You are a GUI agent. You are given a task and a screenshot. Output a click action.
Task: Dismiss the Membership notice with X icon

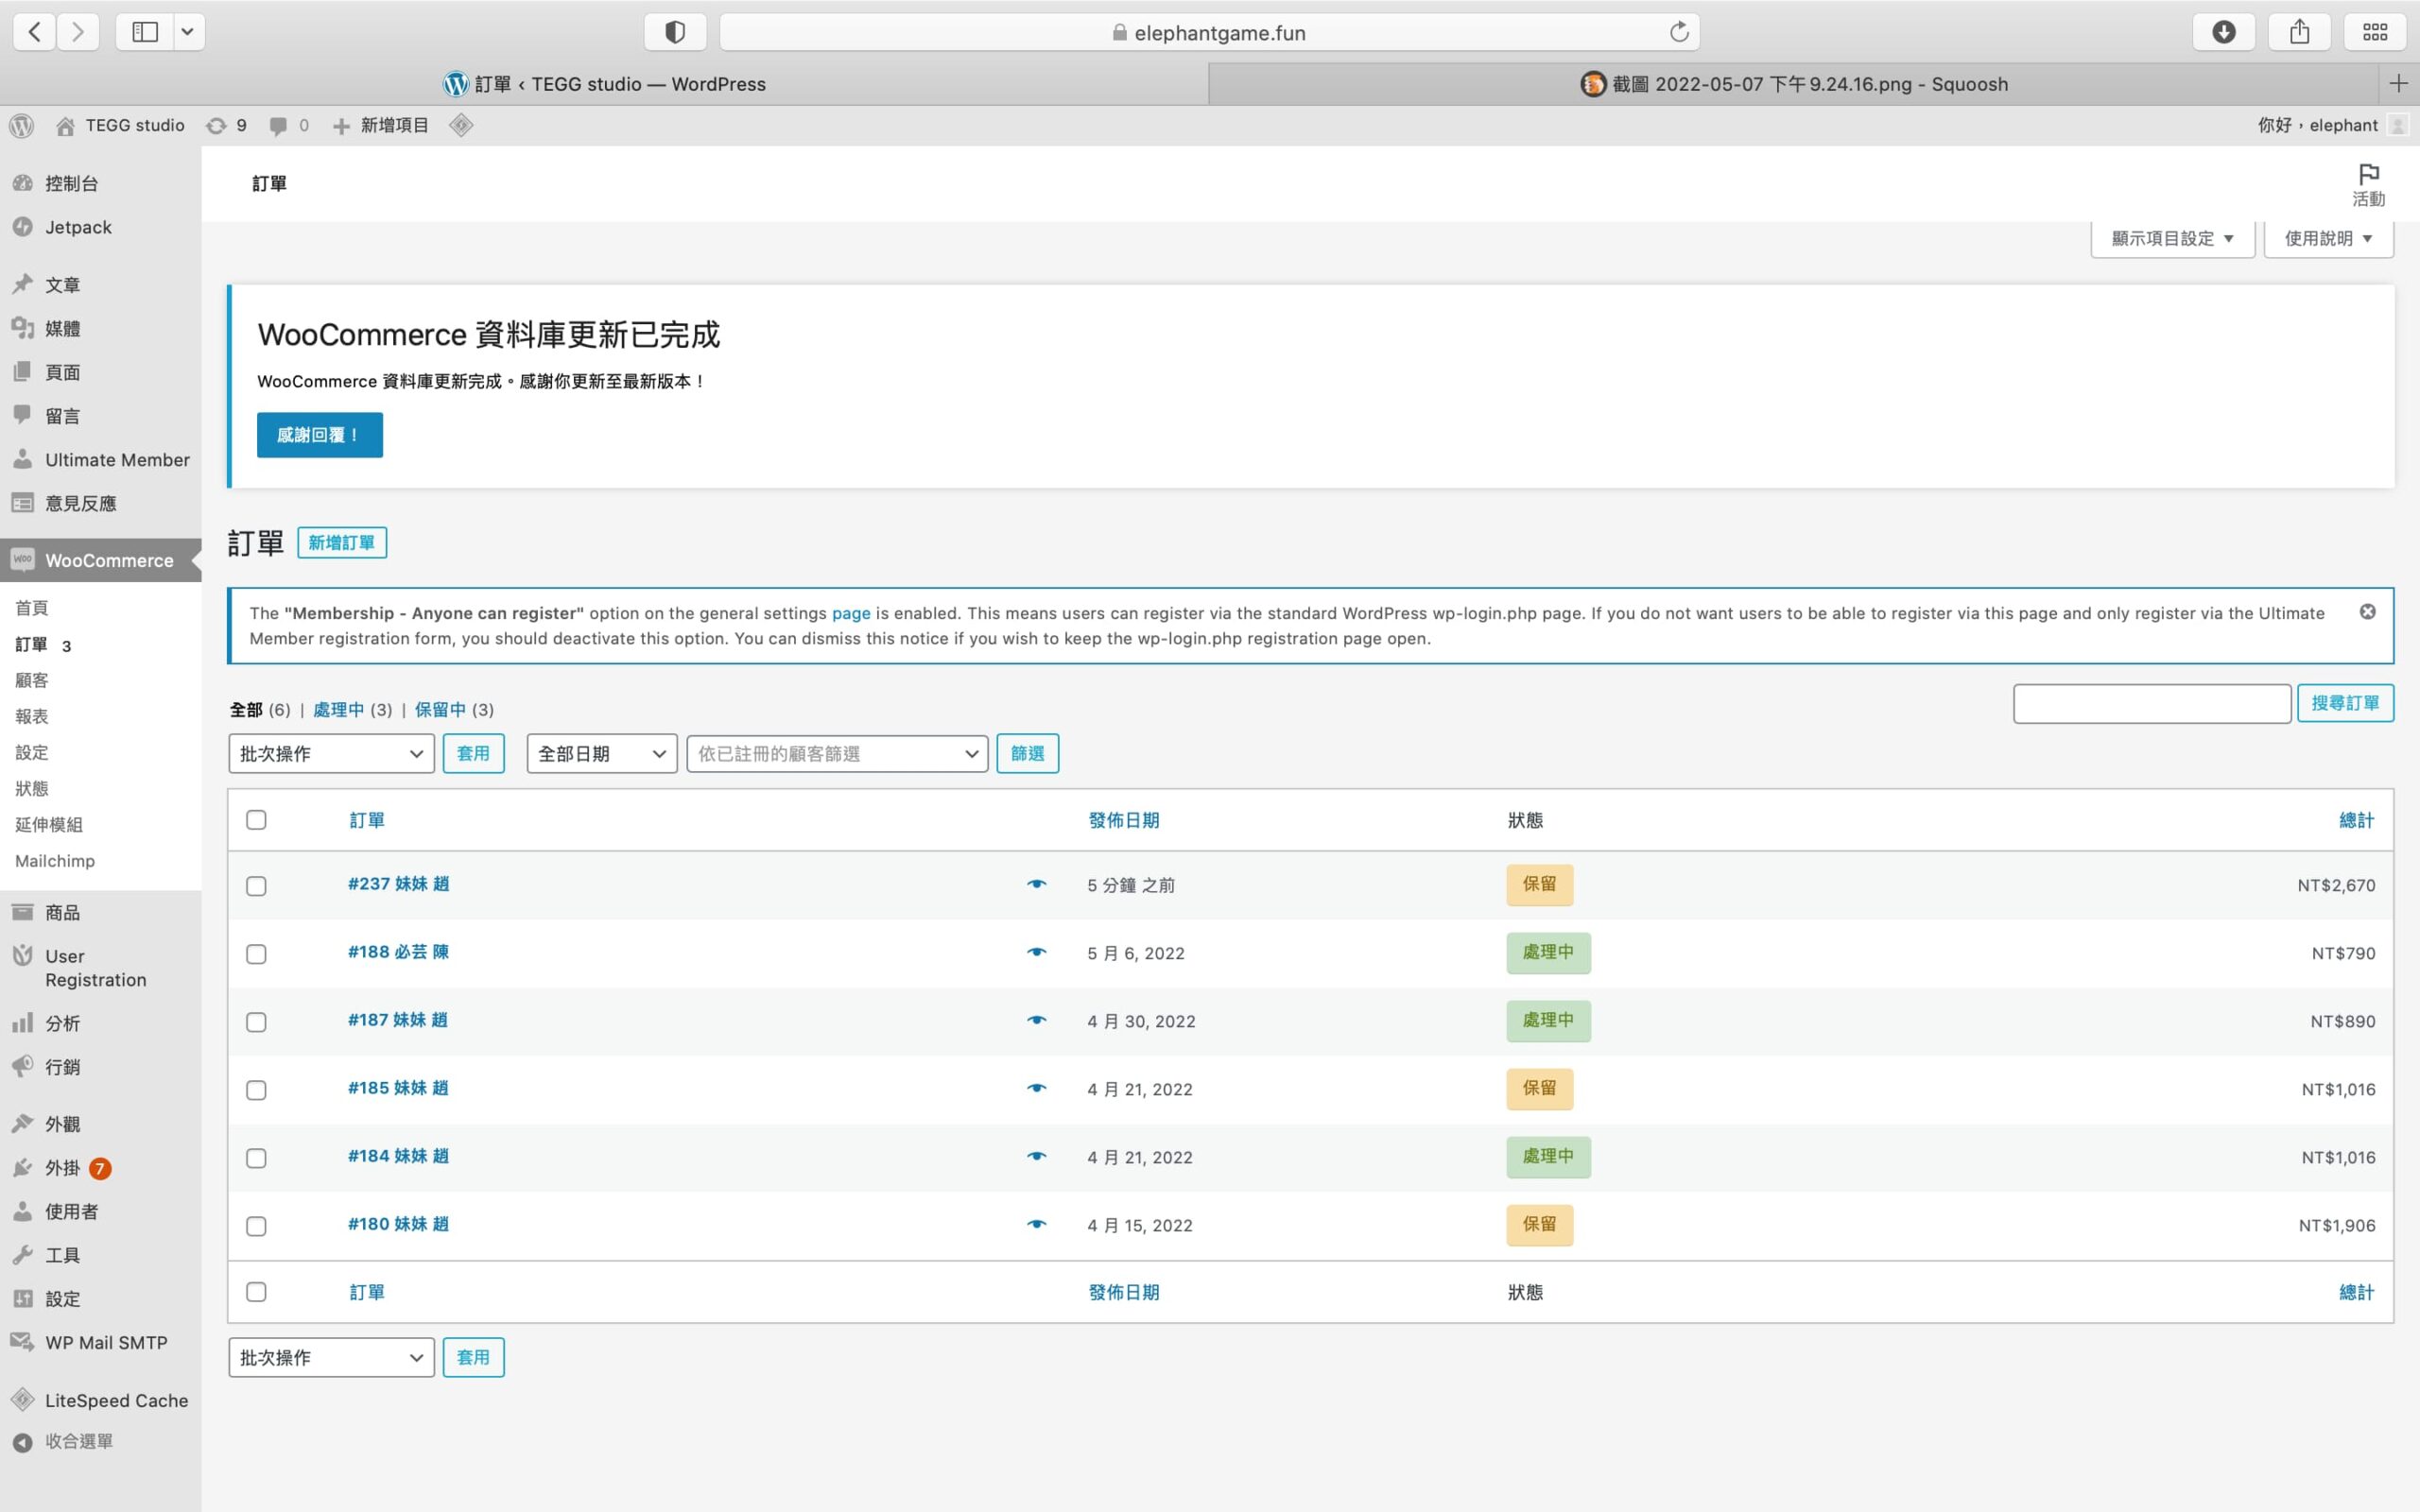pos(2367,612)
